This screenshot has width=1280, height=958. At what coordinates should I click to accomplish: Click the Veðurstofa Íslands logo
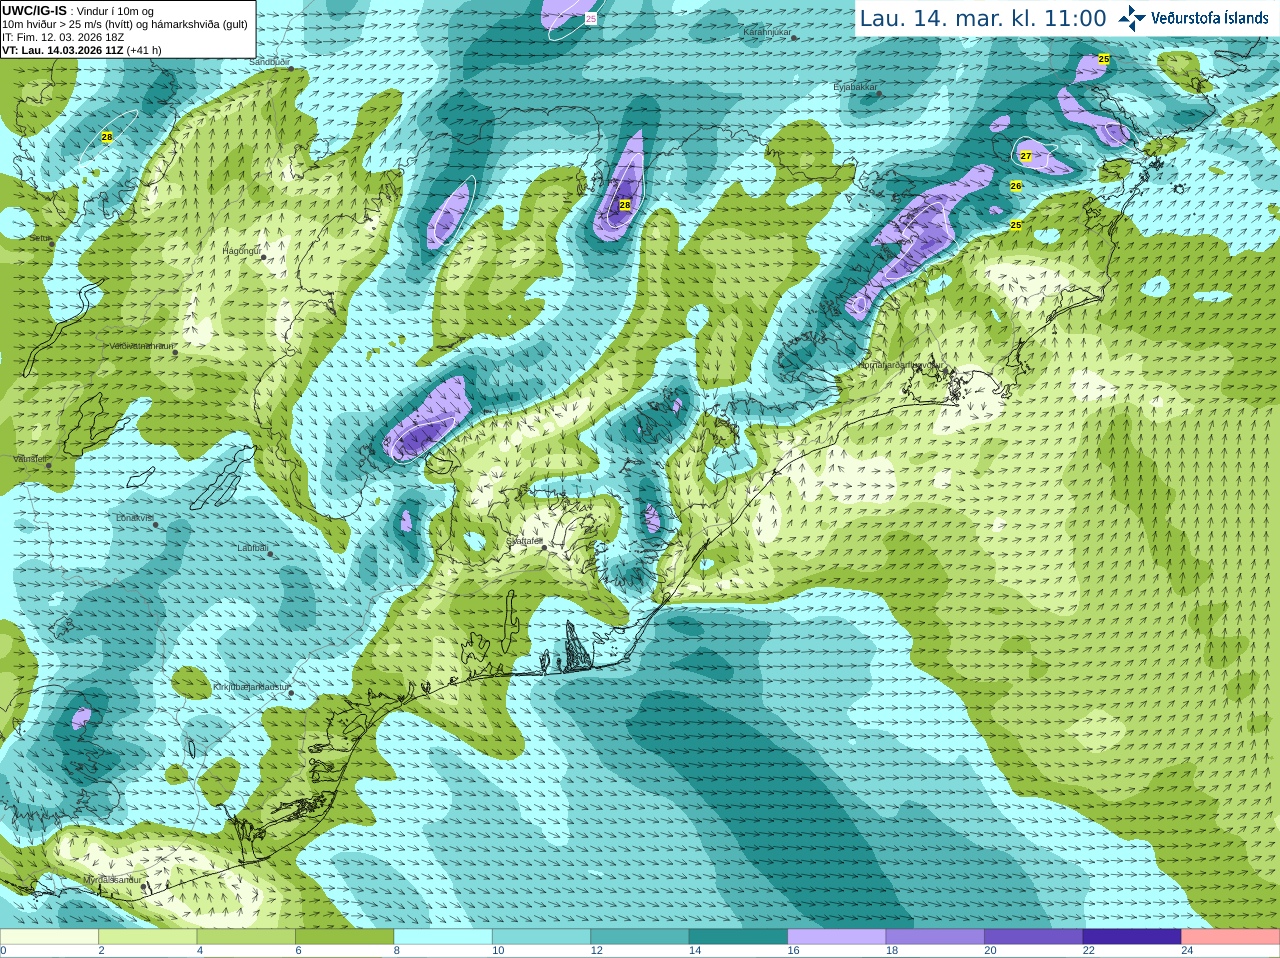[x=1194, y=18]
